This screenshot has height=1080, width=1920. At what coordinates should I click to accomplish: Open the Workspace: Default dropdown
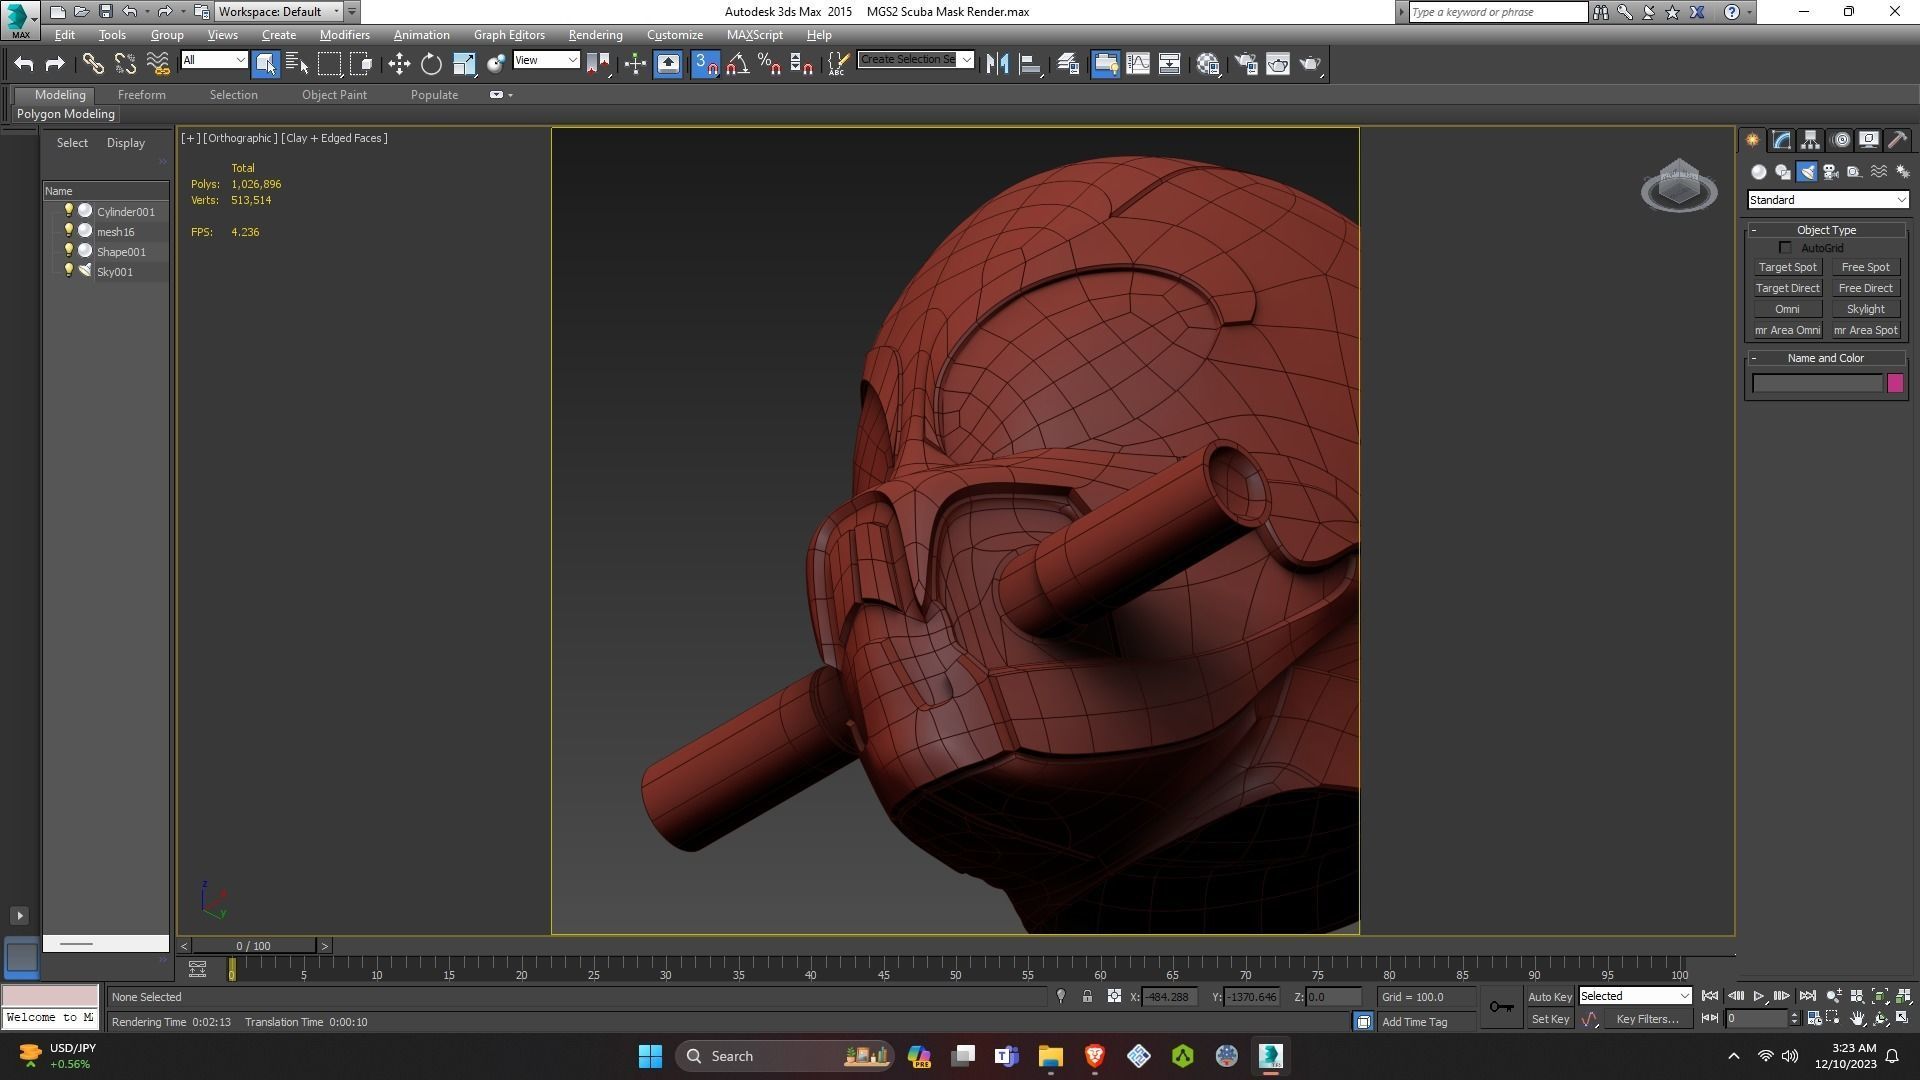pos(280,12)
